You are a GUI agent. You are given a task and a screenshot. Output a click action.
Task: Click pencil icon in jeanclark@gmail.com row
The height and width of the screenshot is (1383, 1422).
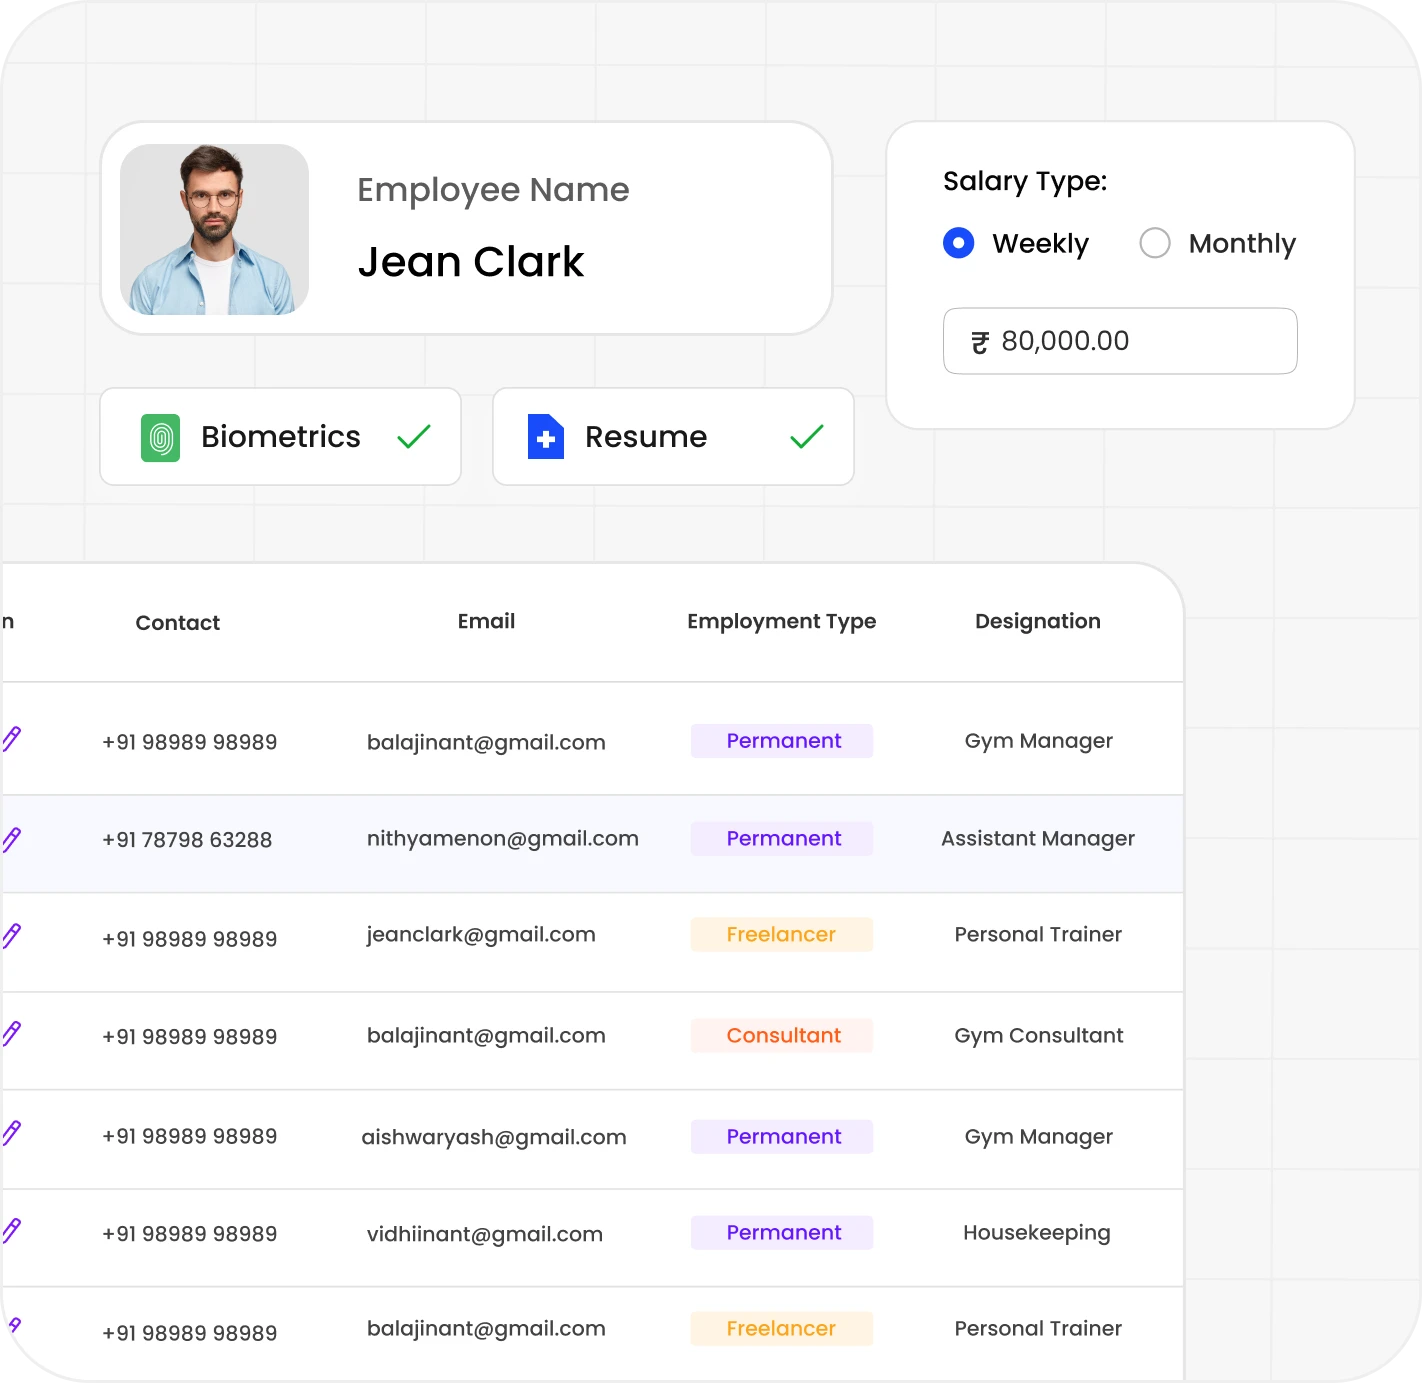11,935
